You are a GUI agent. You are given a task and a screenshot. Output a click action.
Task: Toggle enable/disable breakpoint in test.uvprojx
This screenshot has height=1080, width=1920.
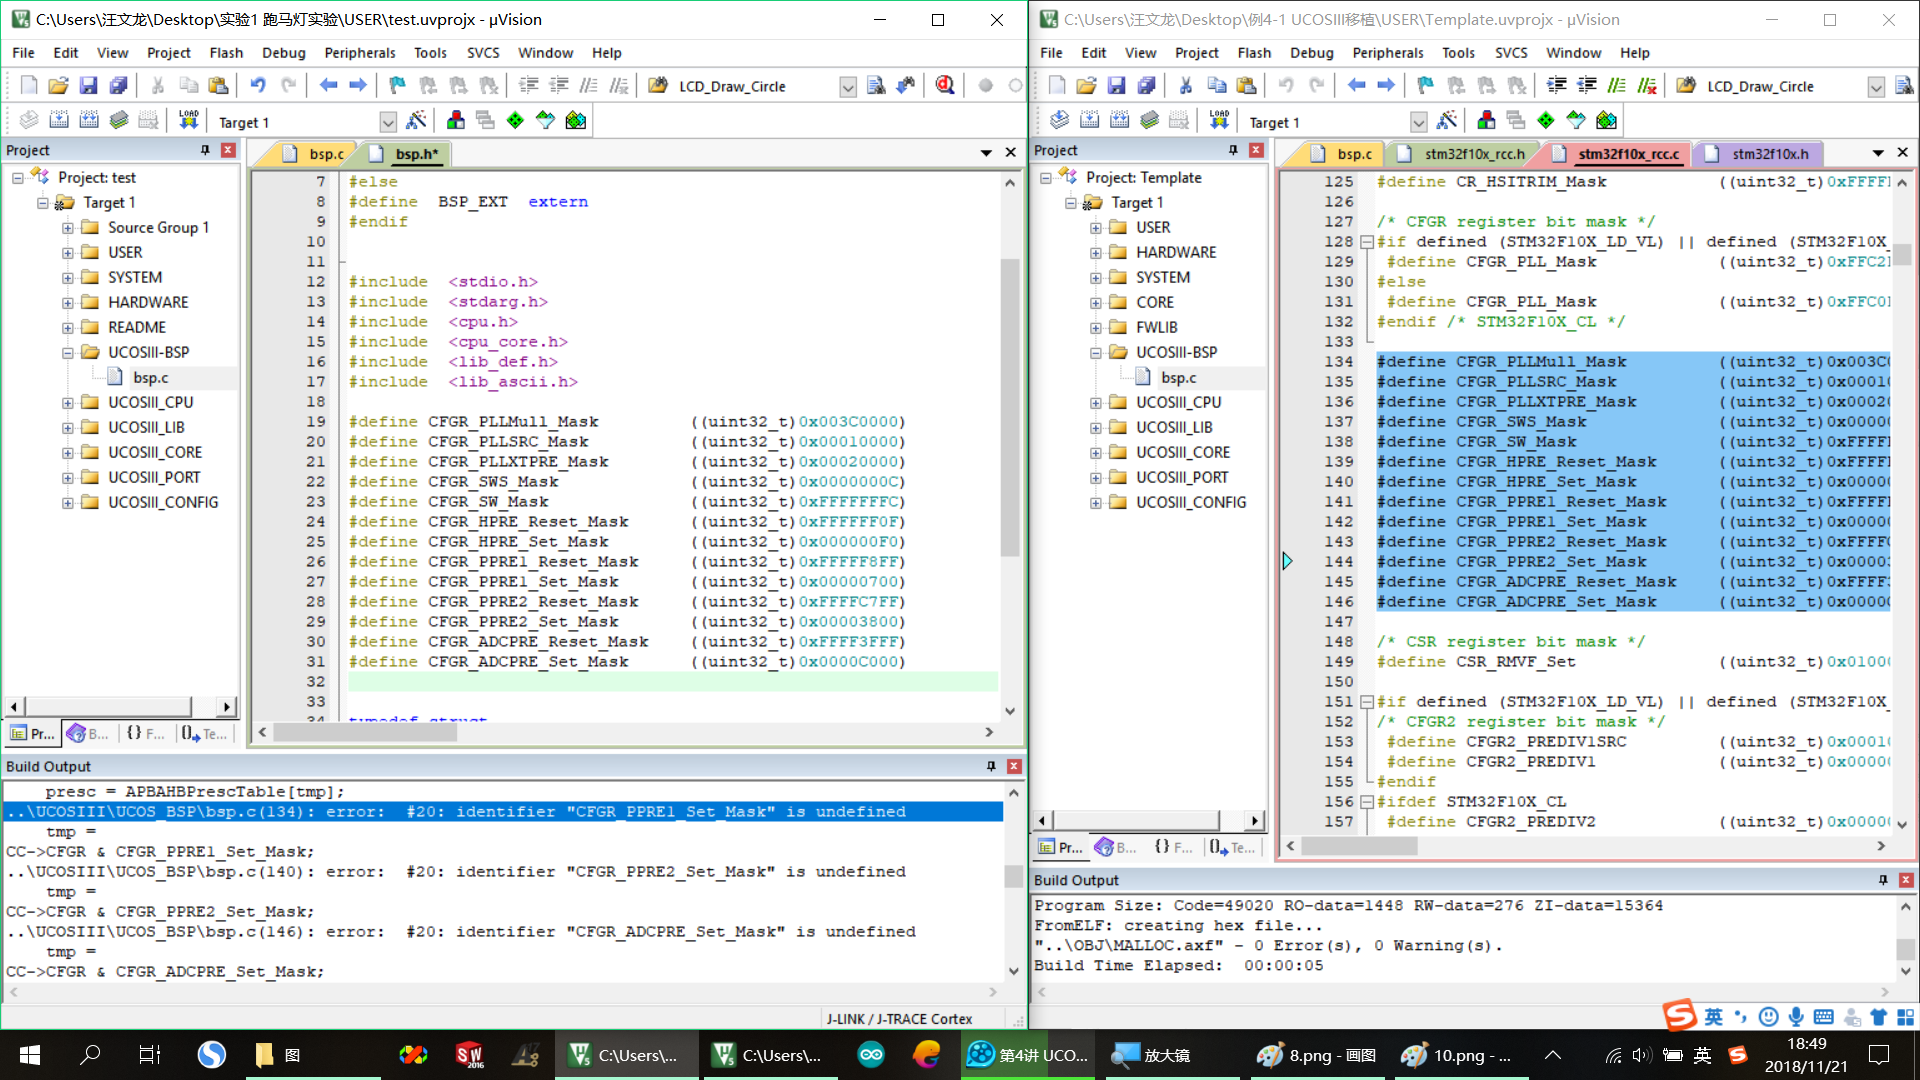click(x=1015, y=86)
